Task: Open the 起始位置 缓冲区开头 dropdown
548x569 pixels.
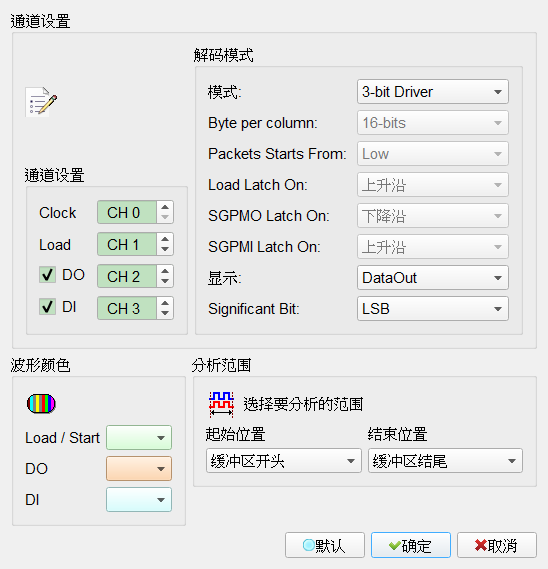Action: pyautogui.click(x=284, y=461)
